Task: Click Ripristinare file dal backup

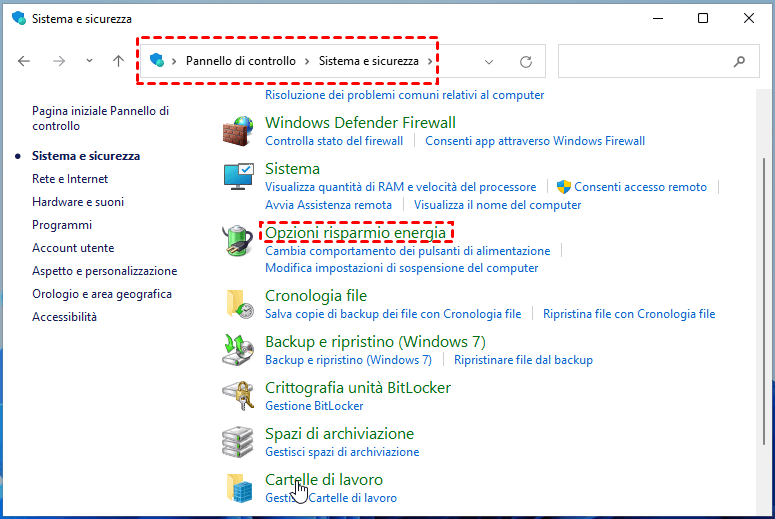Action: point(523,360)
